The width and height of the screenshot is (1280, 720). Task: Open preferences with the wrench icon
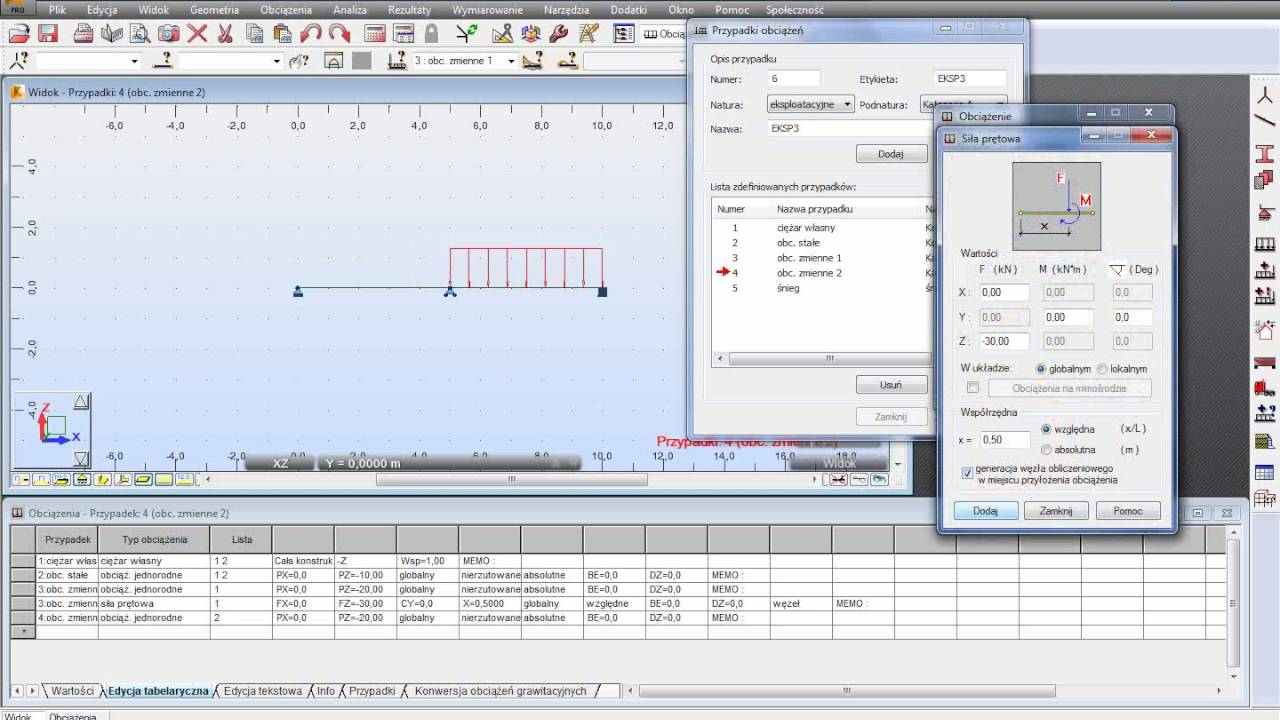[559, 33]
